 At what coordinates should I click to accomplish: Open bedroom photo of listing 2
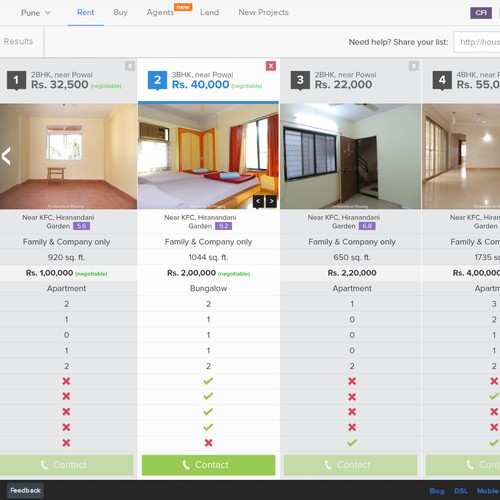(208, 156)
